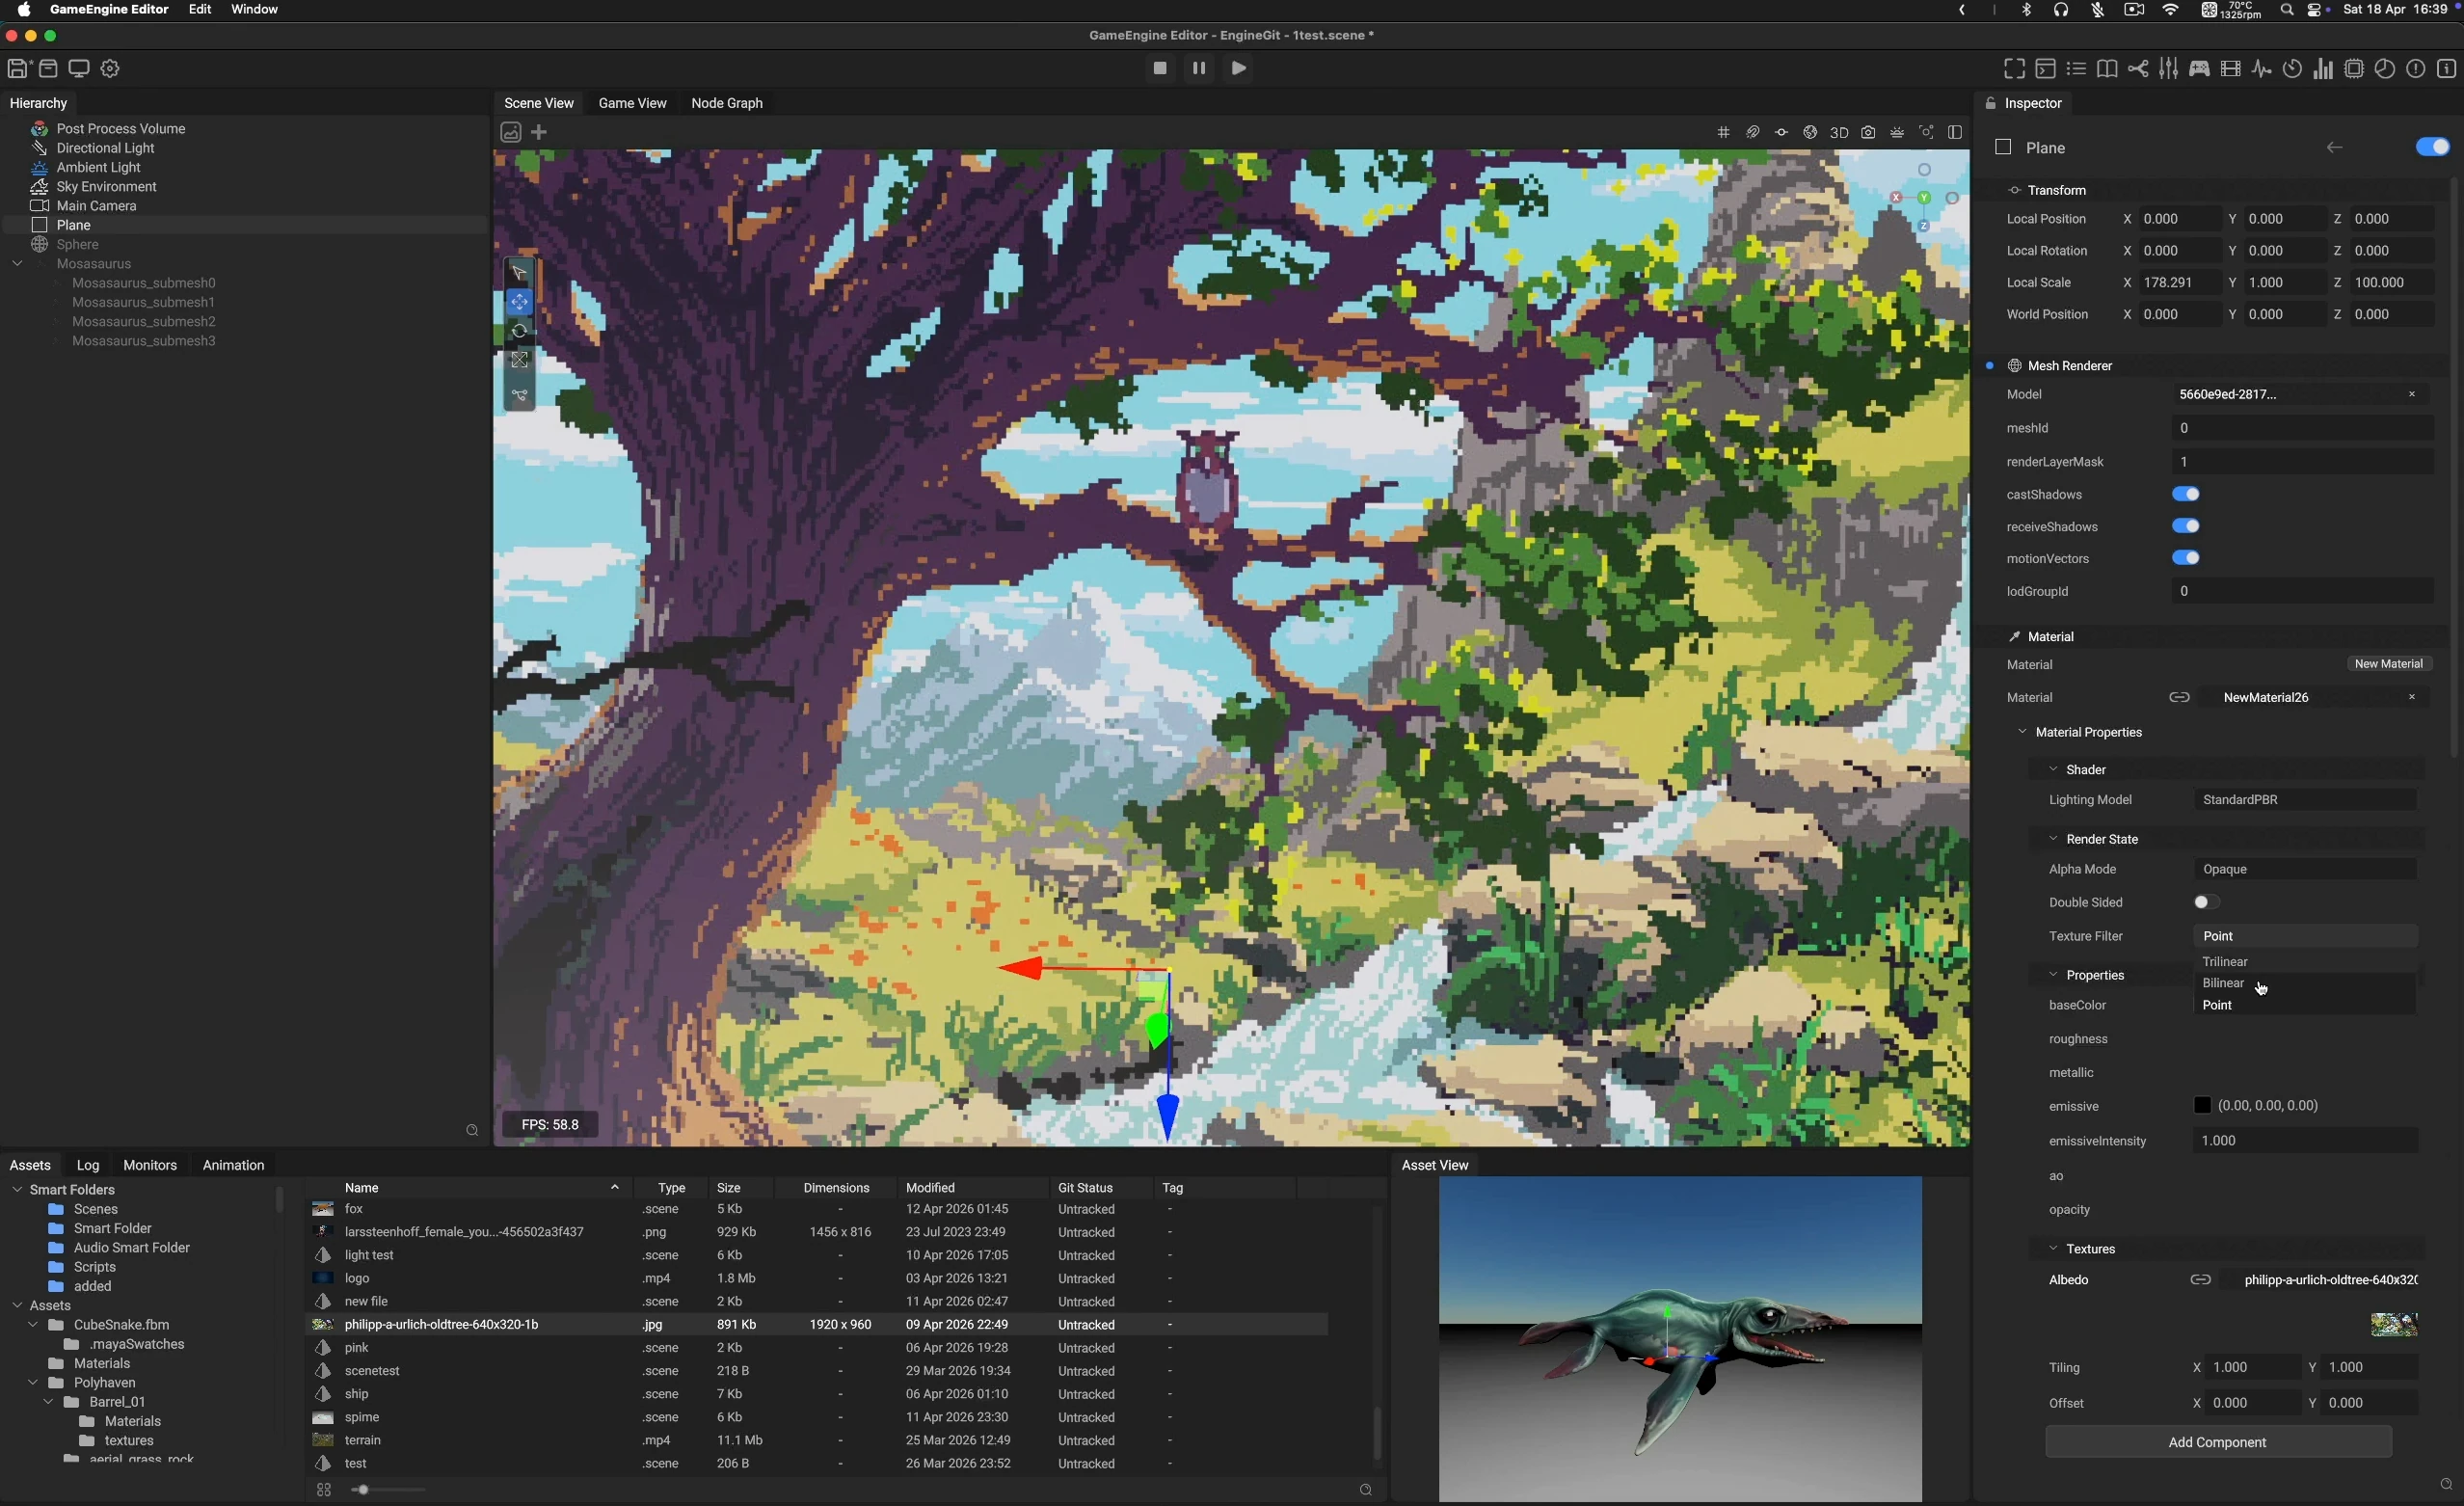Image resolution: width=2464 pixels, height=1506 pixels.
Task: Collapse the Polyhaven folder
Action: (33, 1383)
